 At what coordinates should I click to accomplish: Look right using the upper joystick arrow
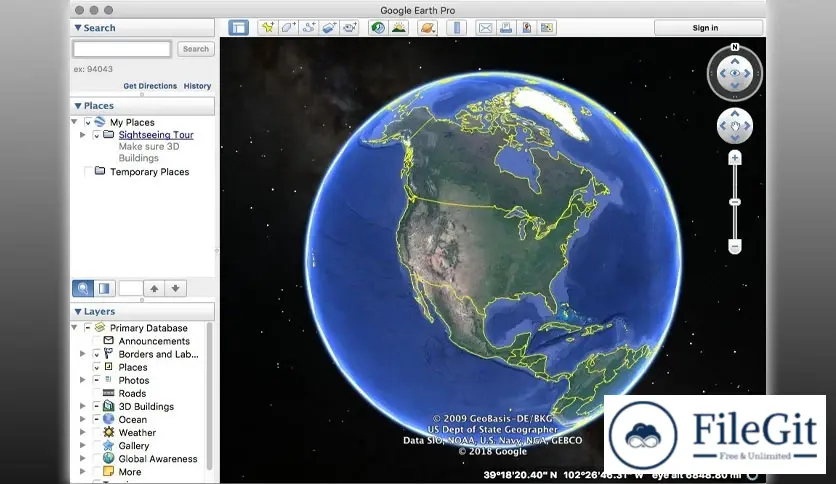click(747, 73)
